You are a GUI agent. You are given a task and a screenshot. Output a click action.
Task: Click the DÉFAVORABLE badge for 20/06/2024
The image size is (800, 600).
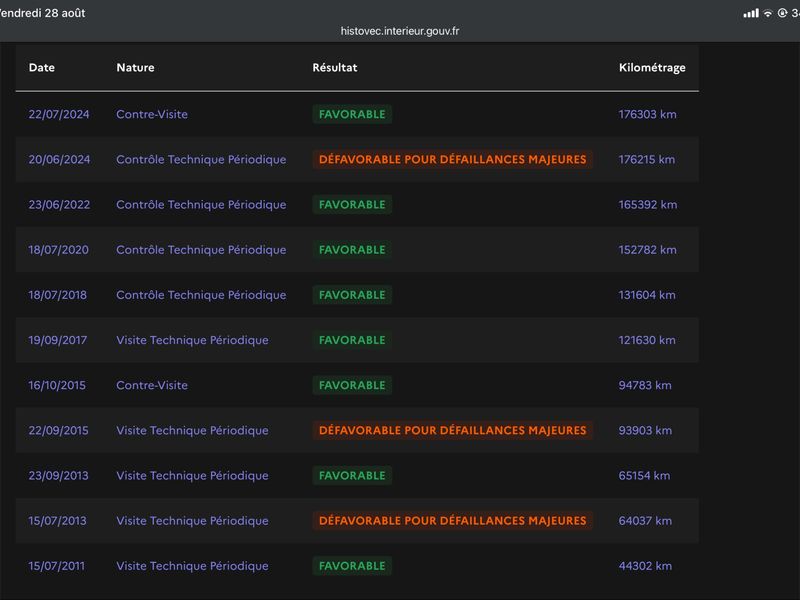453,159
